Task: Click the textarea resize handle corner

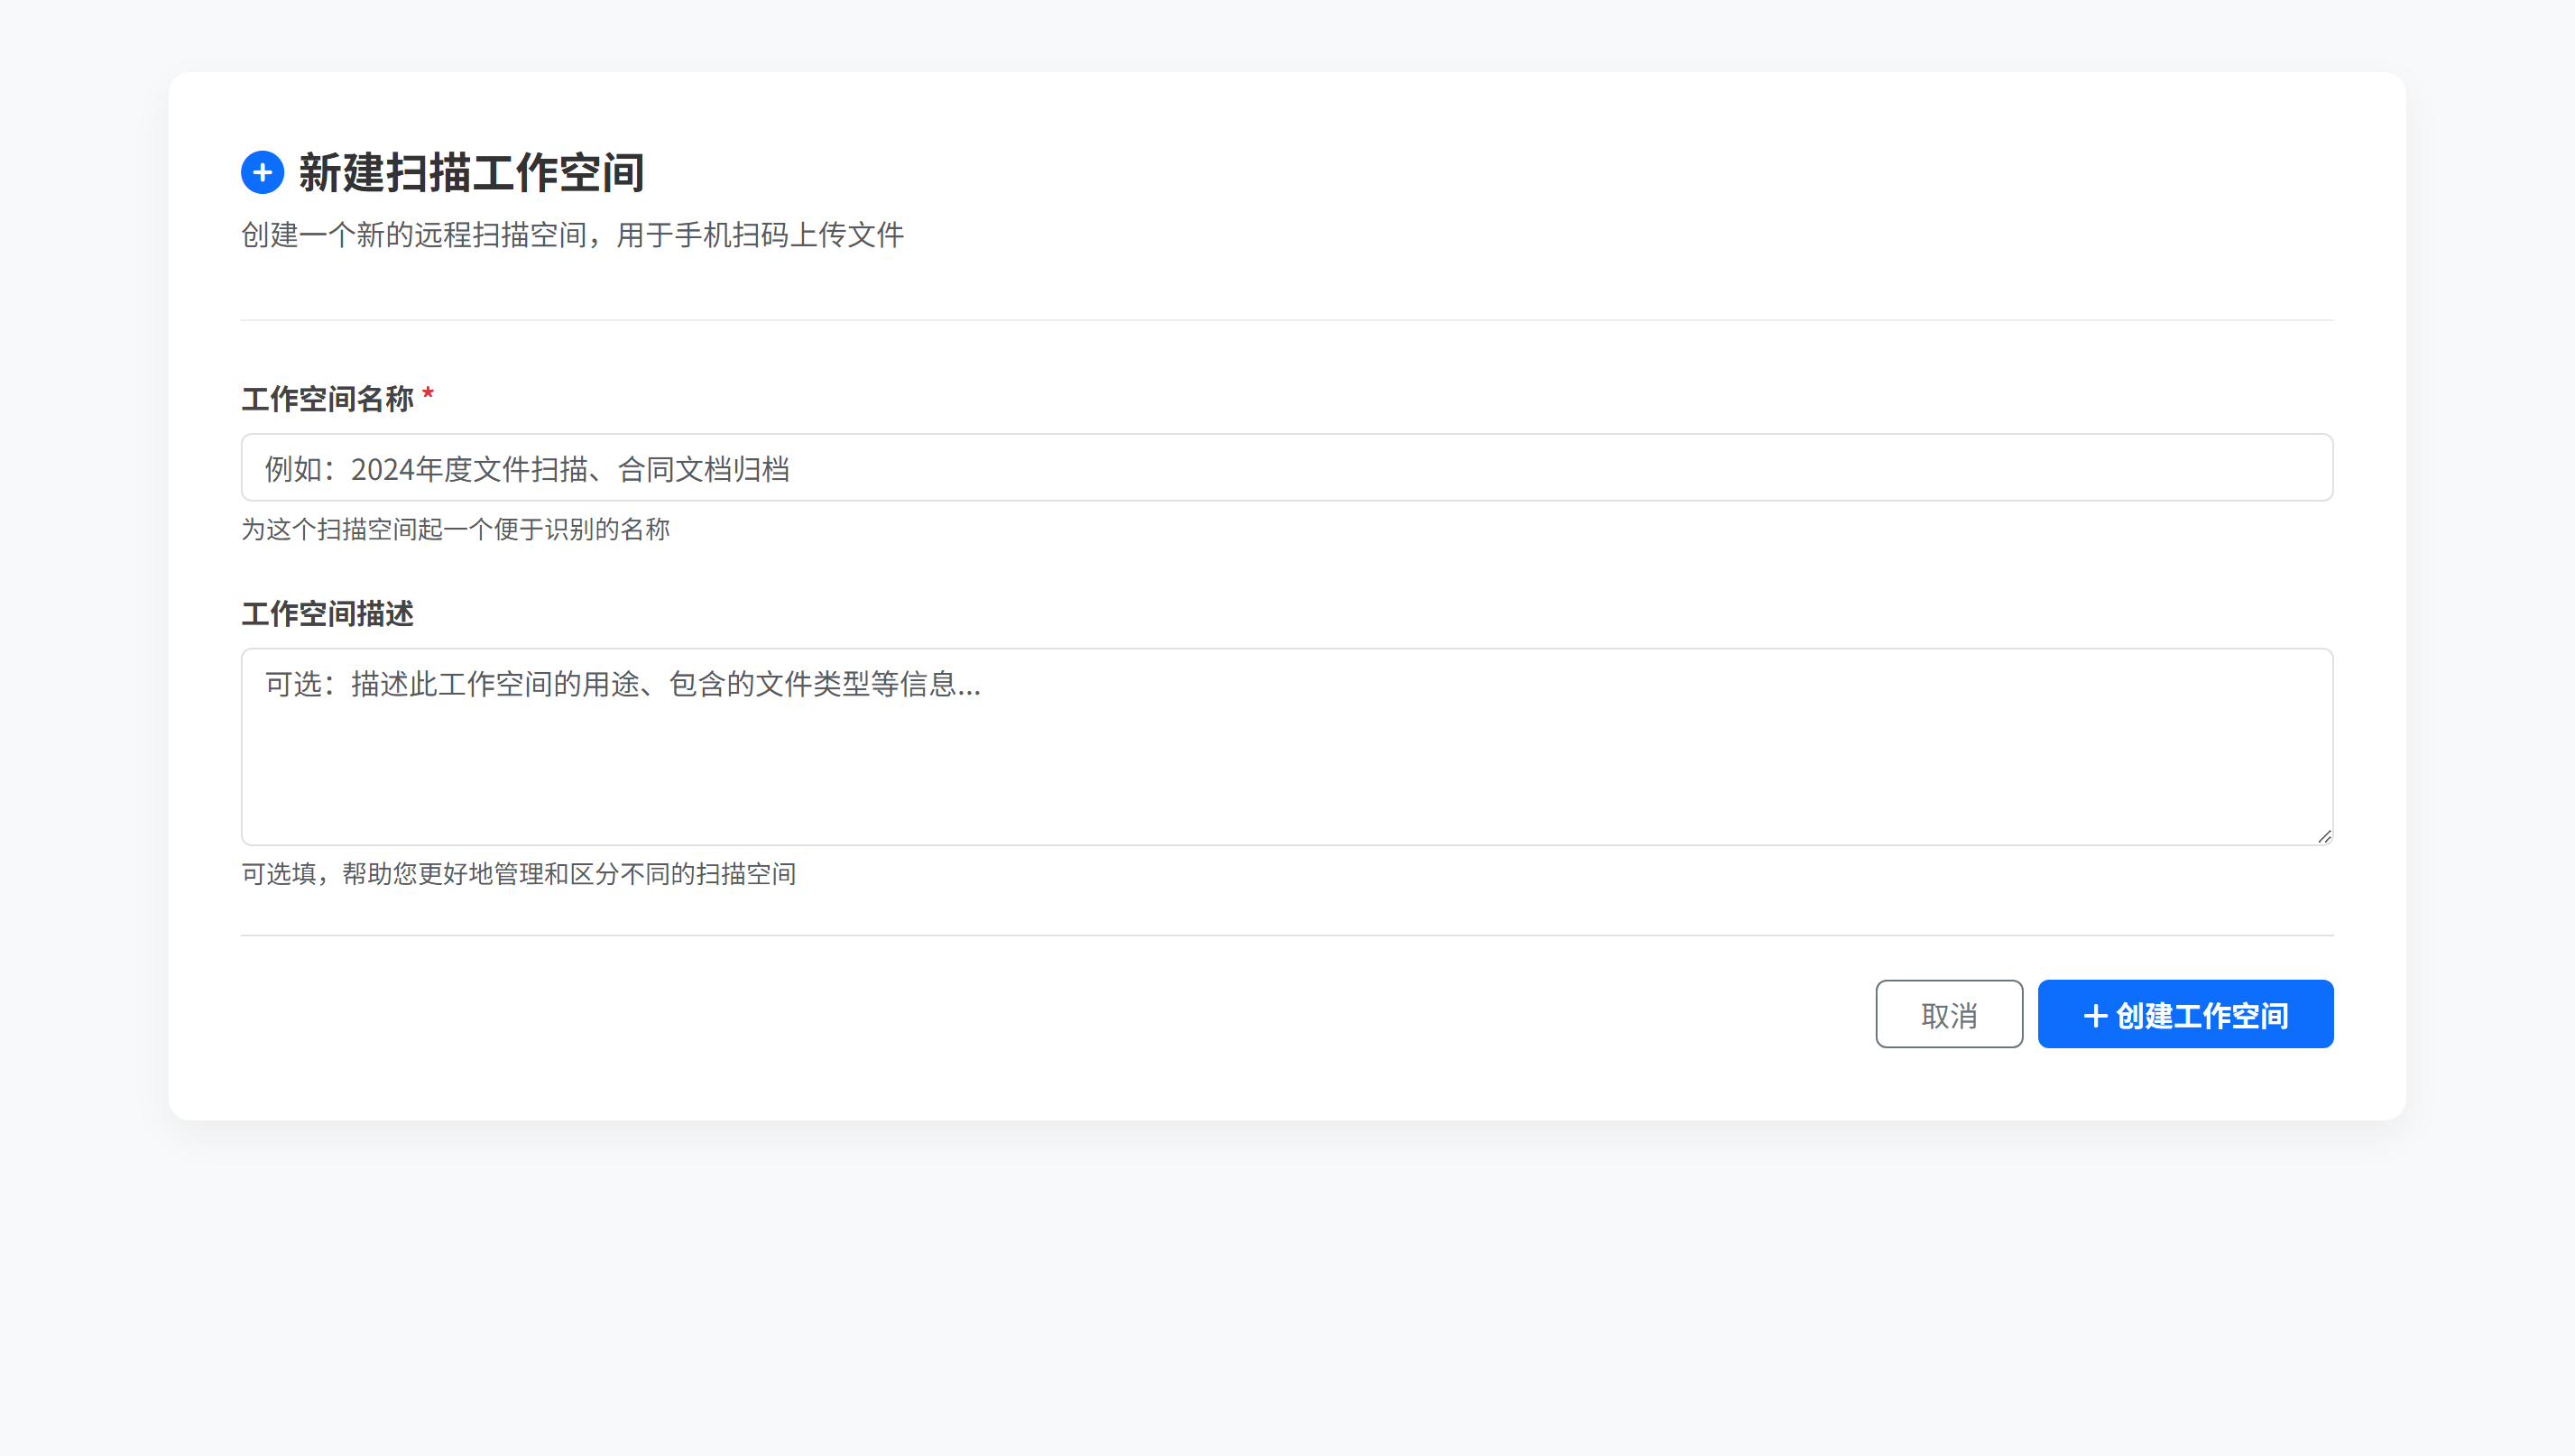Action: click(2323, 836)
